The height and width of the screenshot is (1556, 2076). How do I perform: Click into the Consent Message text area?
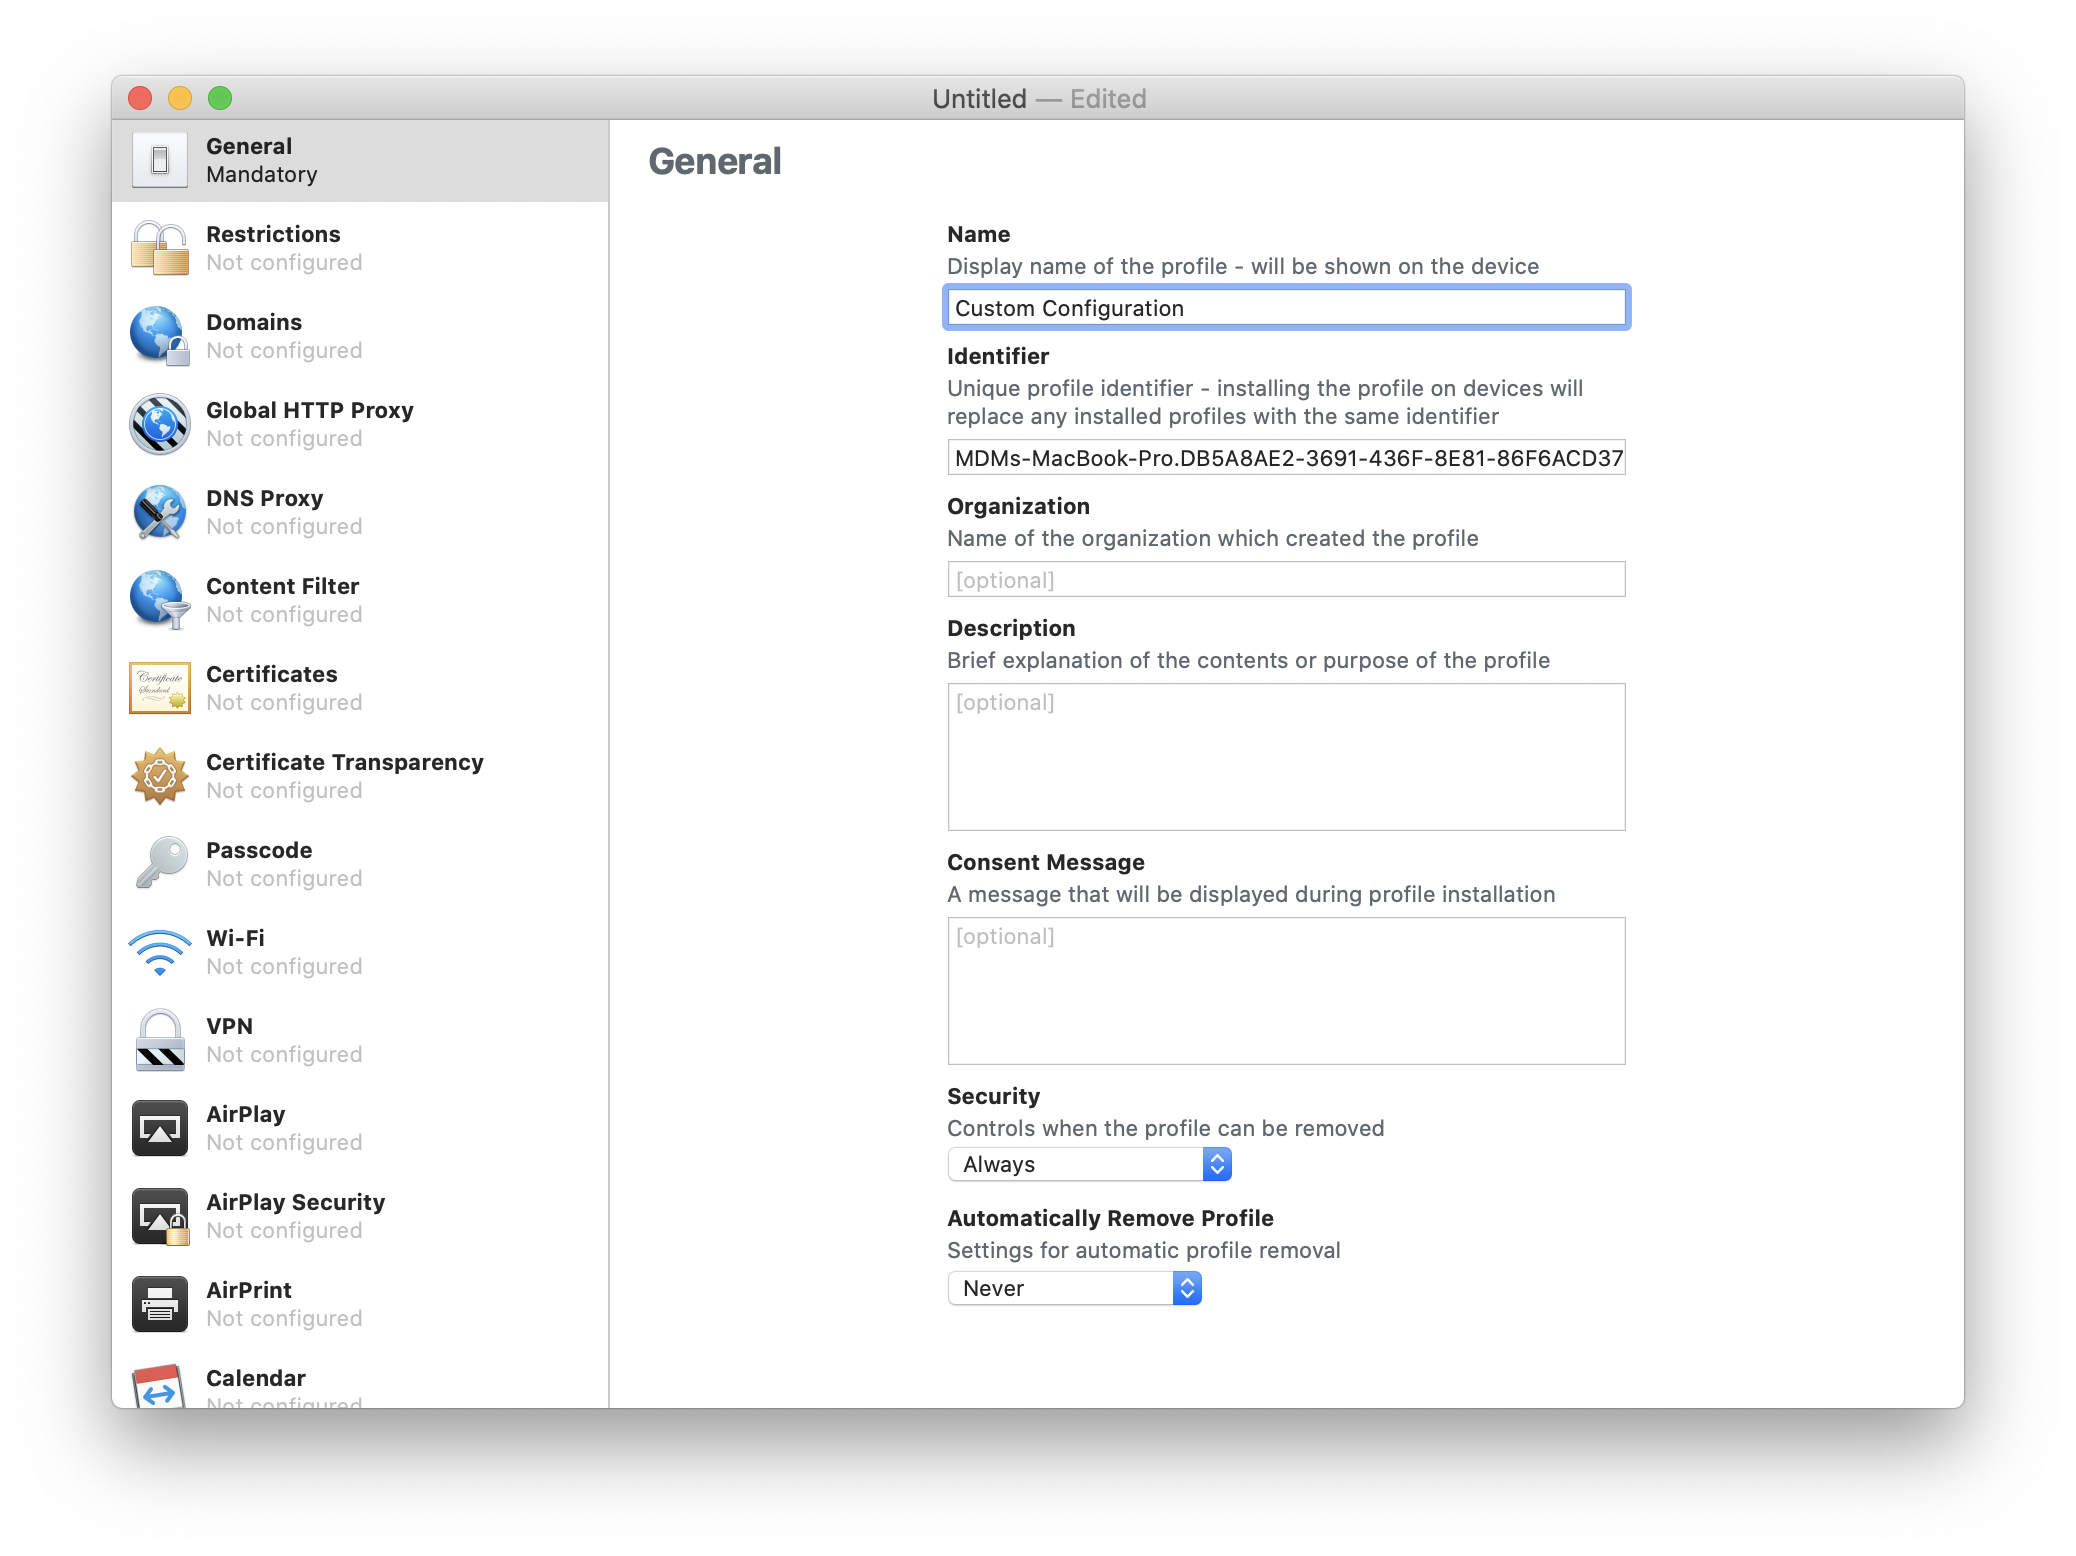1285,991
